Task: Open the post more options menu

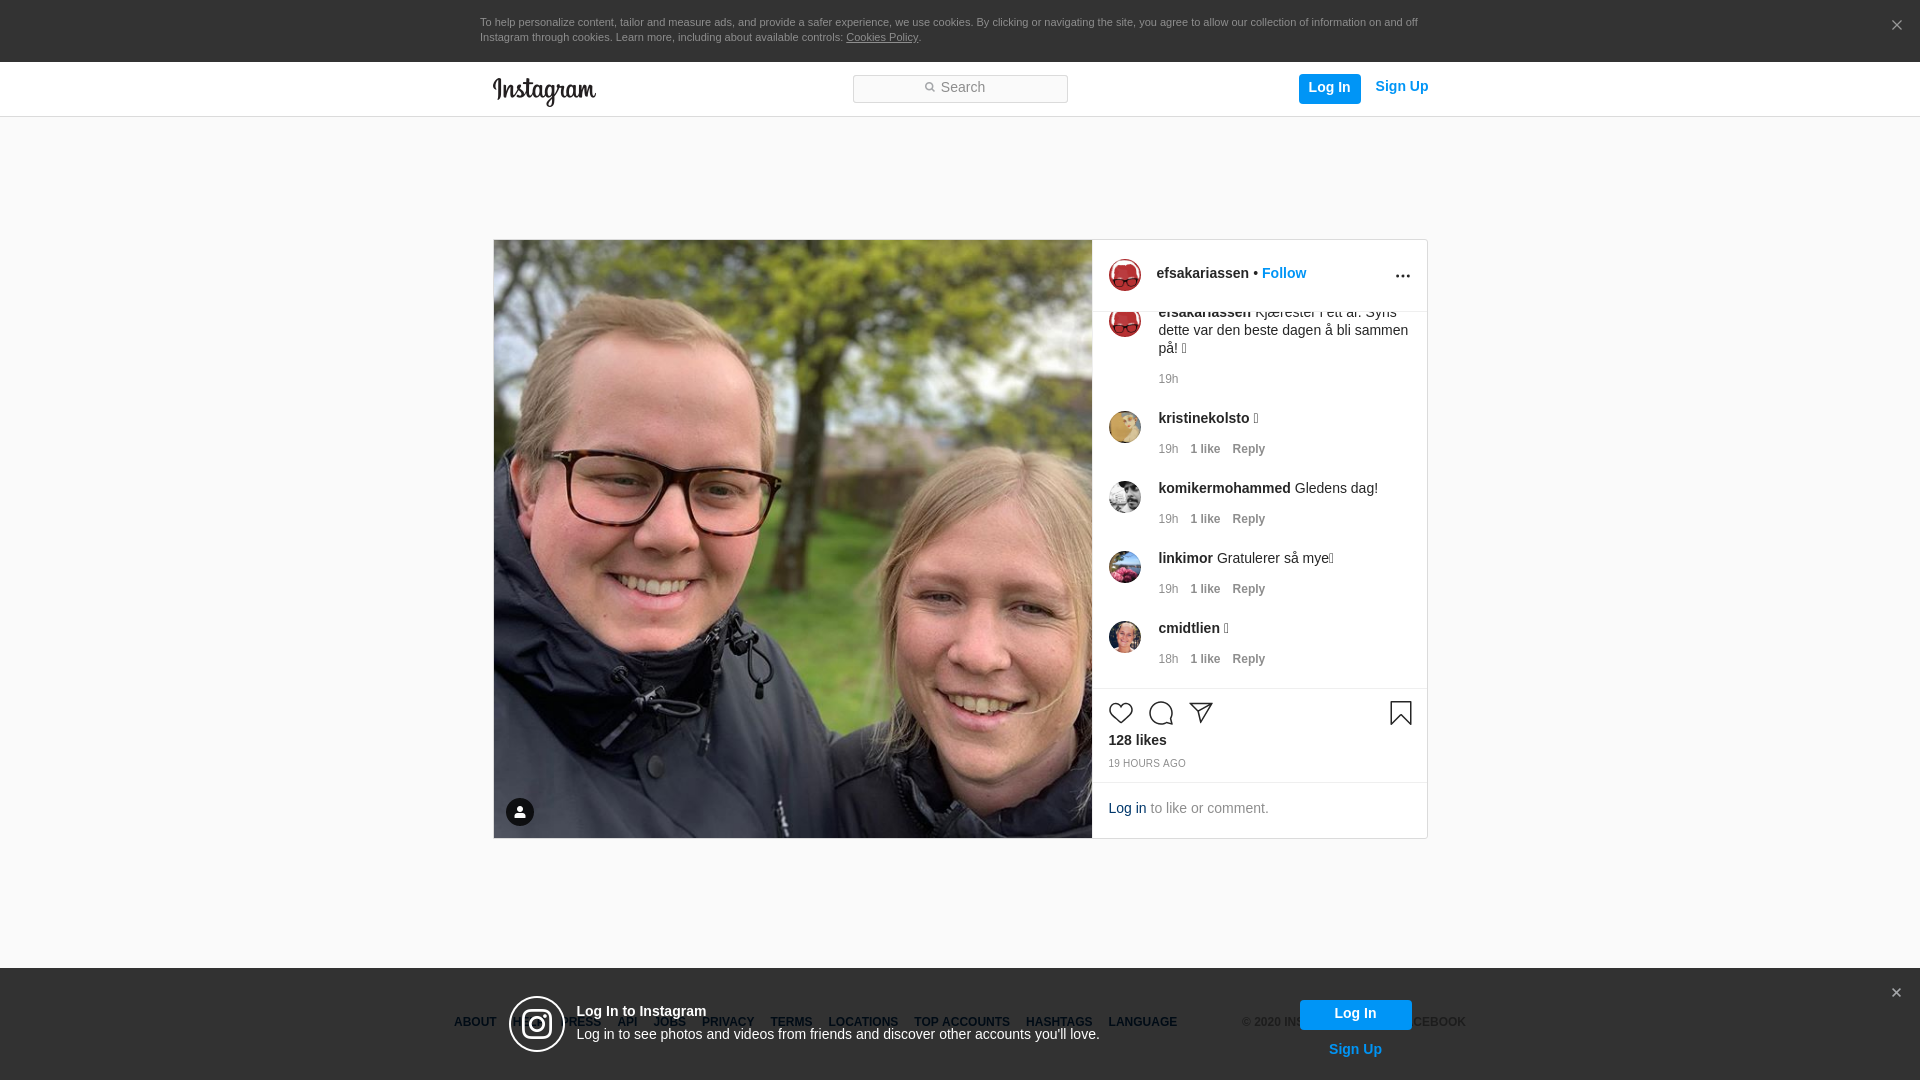Action: pyautogui.click(x=1402, y=276)
